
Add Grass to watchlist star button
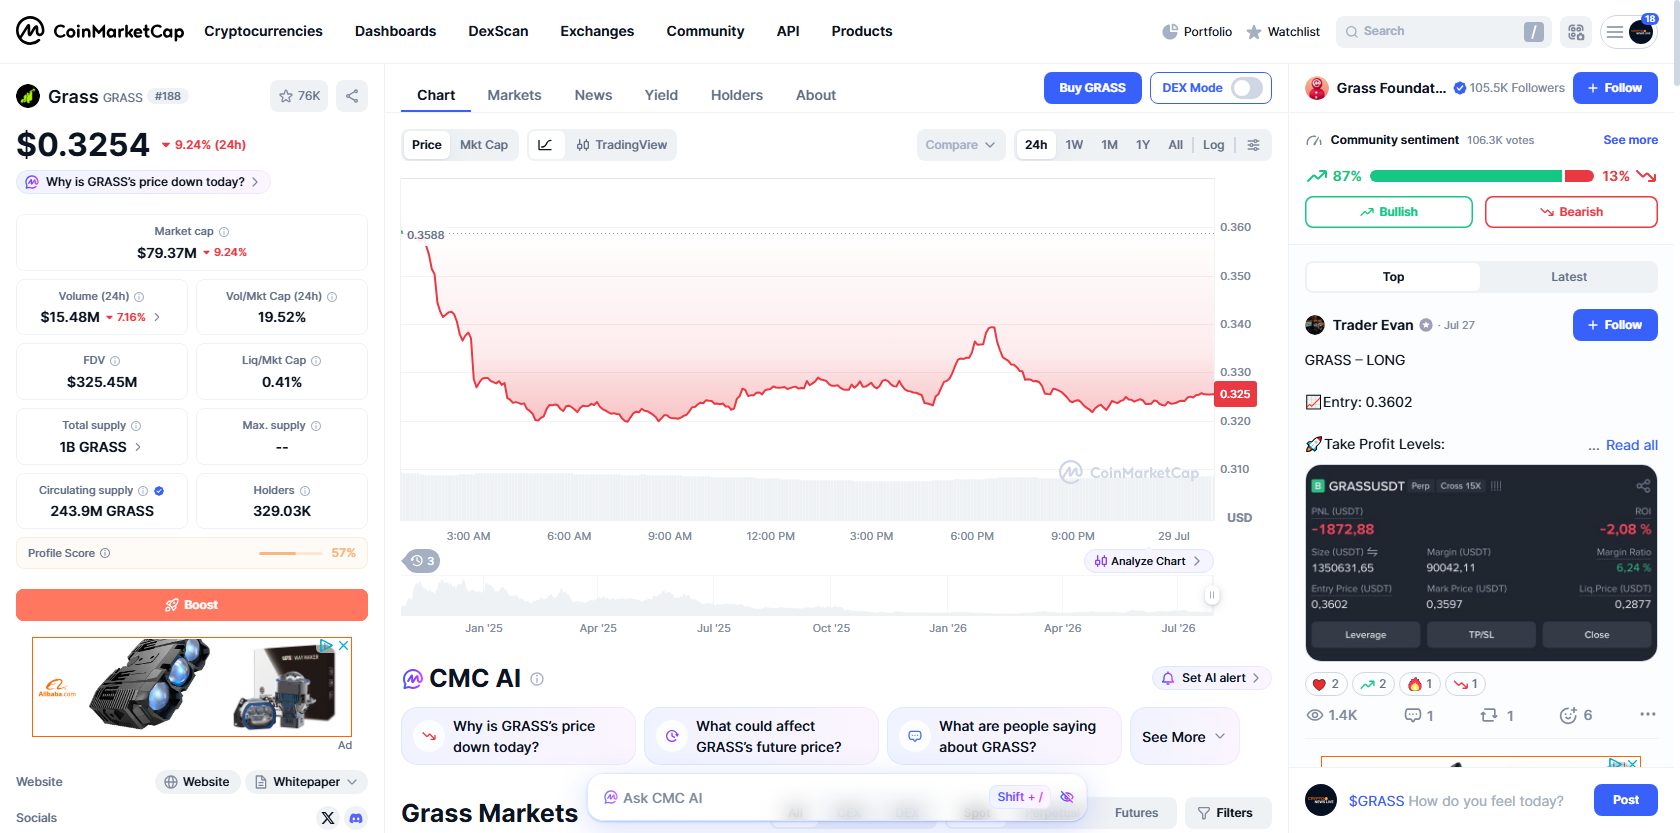click(x=299, y=96)
